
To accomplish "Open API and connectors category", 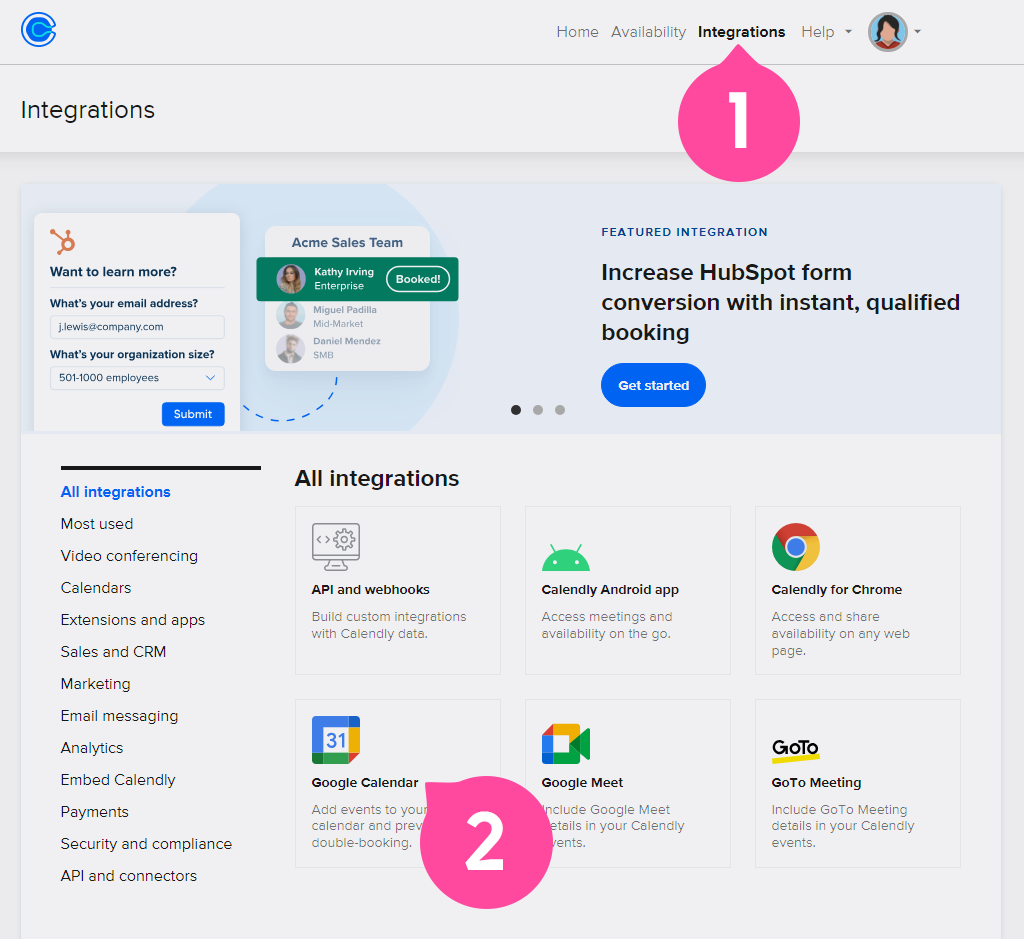I will [129, 876].
